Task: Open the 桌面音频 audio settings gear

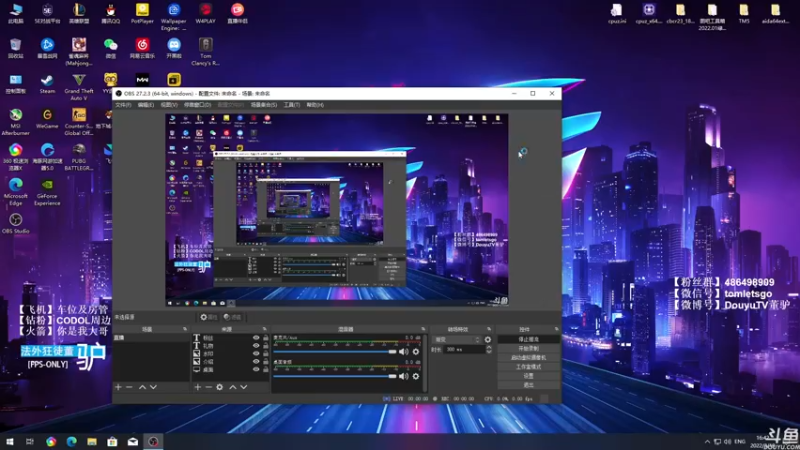Action: pos(416,376)
